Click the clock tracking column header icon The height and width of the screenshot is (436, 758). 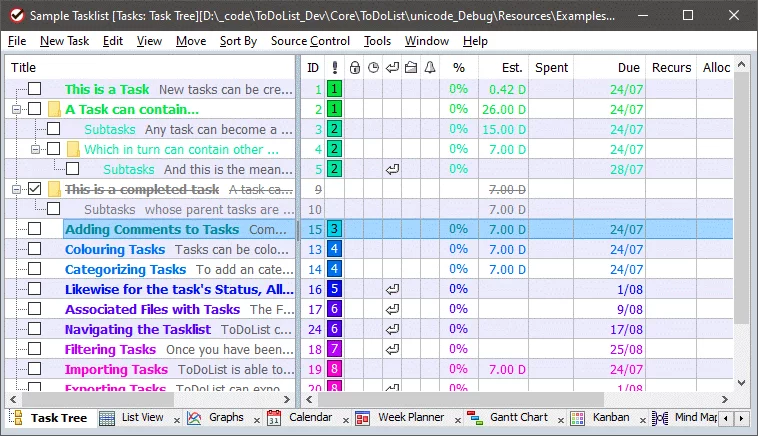pyautogui.click(x=373, y=68)
